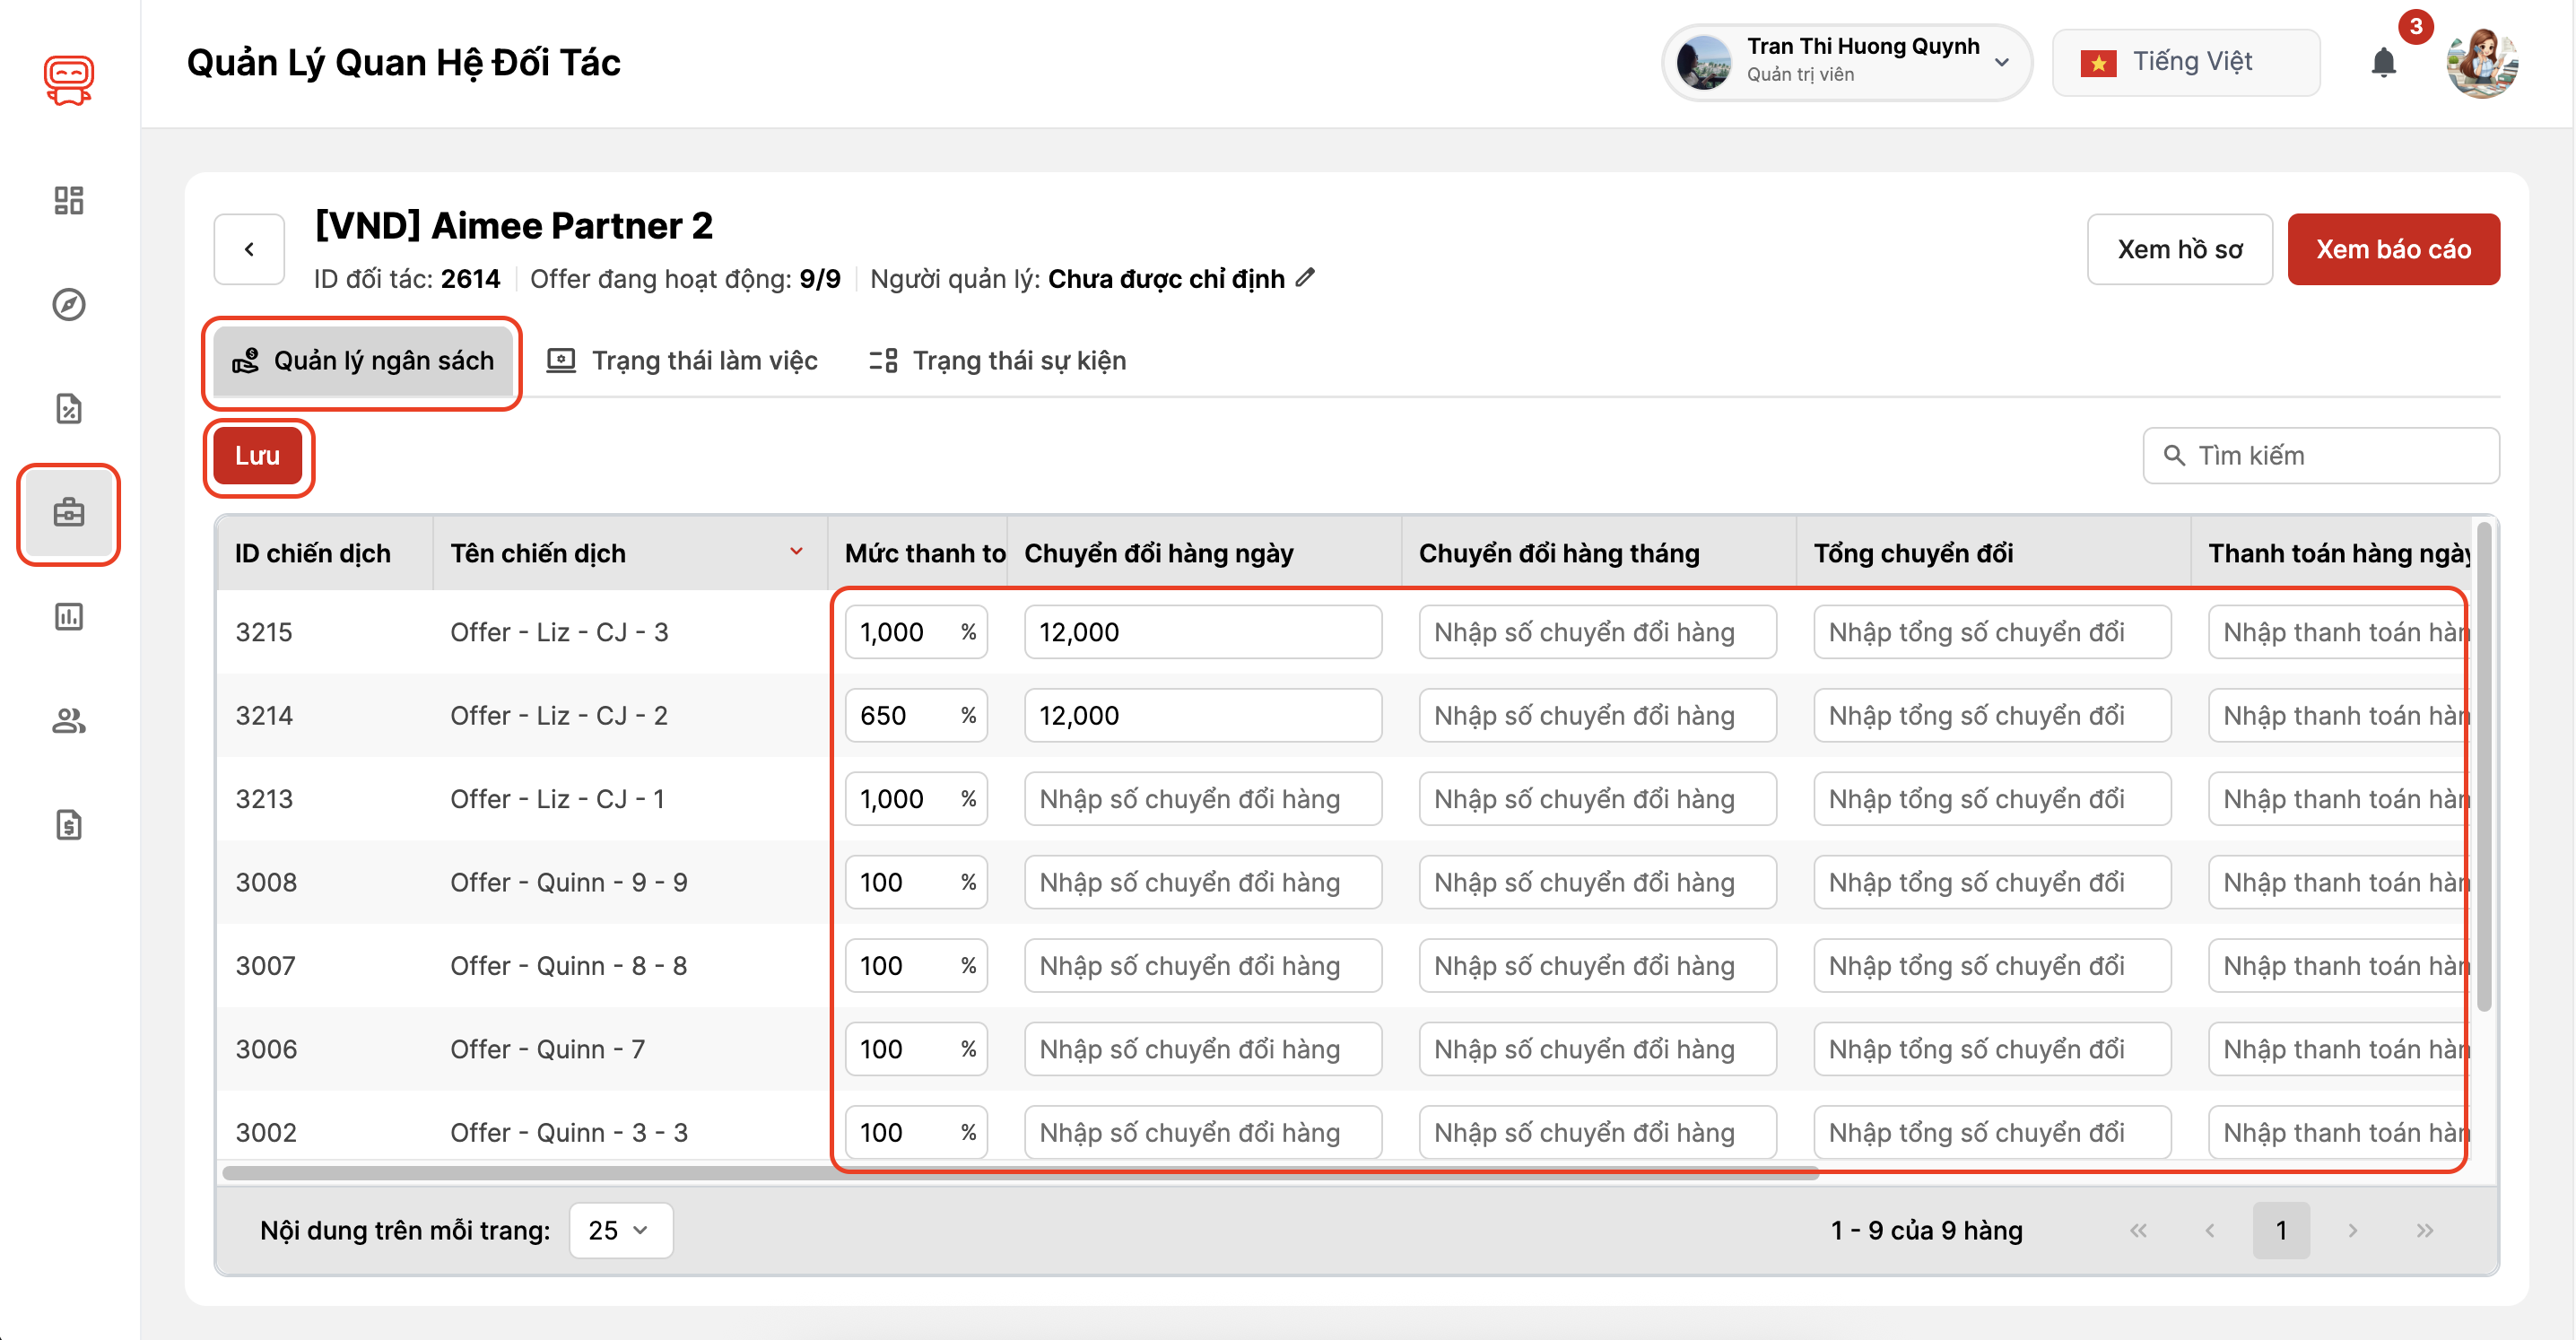This screenshot has width=2576, height=1340.
Task: Select the briefcase partner management icon
Action: click(68, 513)
